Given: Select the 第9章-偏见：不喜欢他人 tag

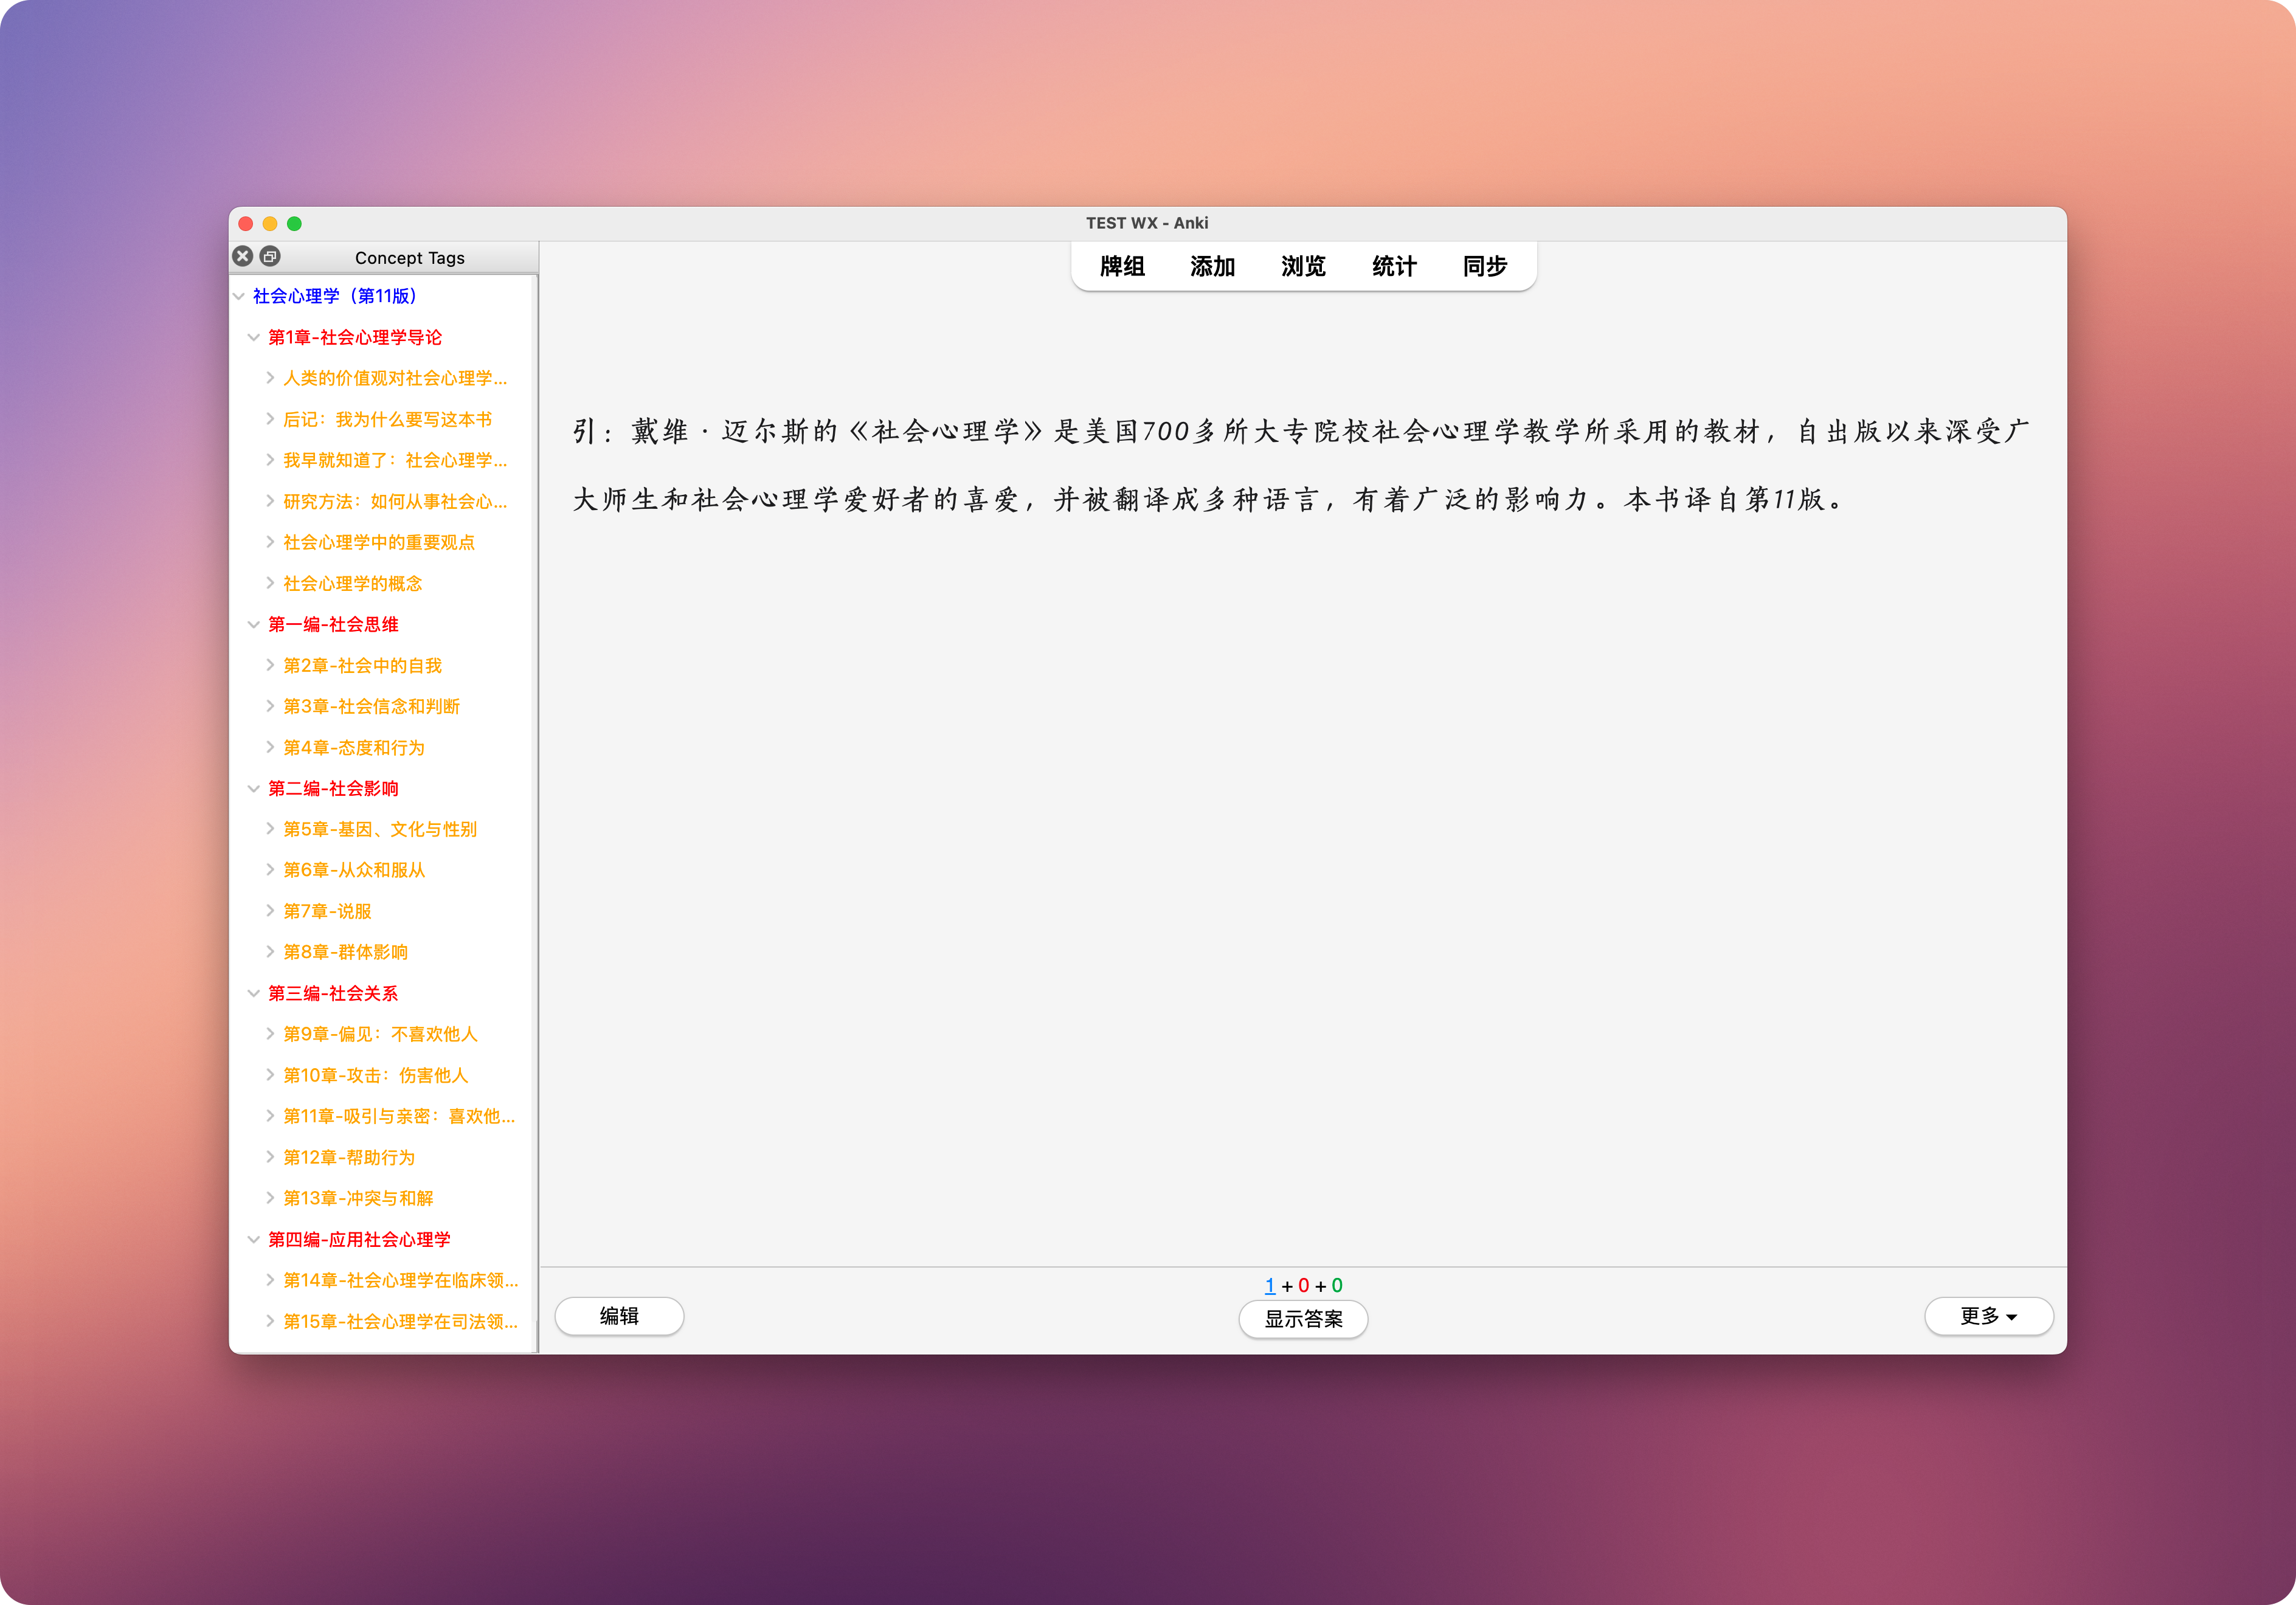Looking at the screenshot, I should coord(380,1034).
